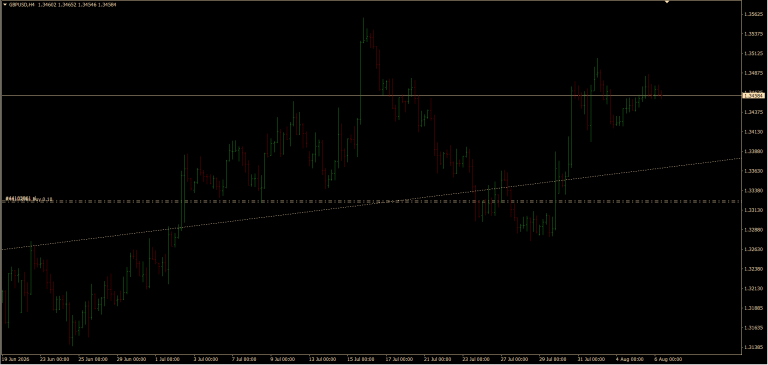Viewport: 768px width, 365px height.
Task: Click the chart shift triangle marker at top
Action: 666,2
